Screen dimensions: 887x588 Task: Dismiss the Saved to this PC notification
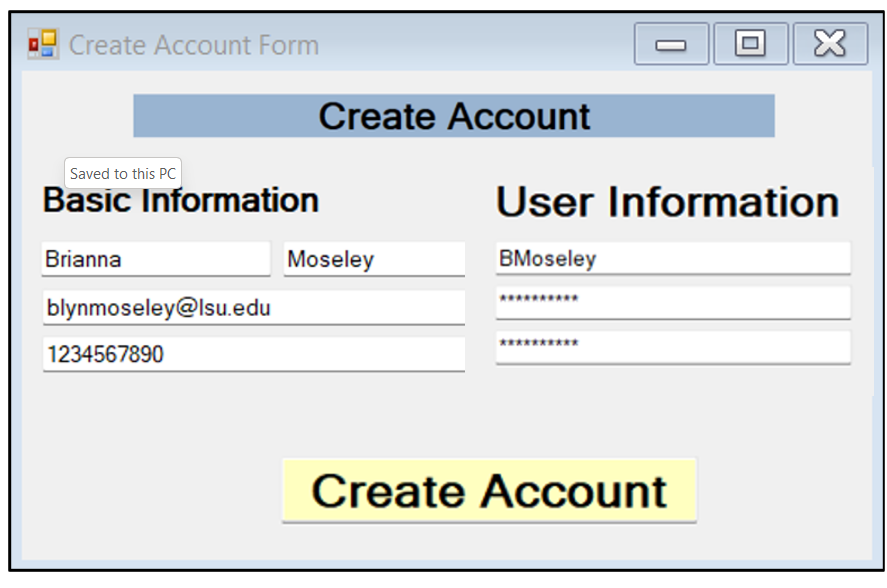tap(122, 173)
